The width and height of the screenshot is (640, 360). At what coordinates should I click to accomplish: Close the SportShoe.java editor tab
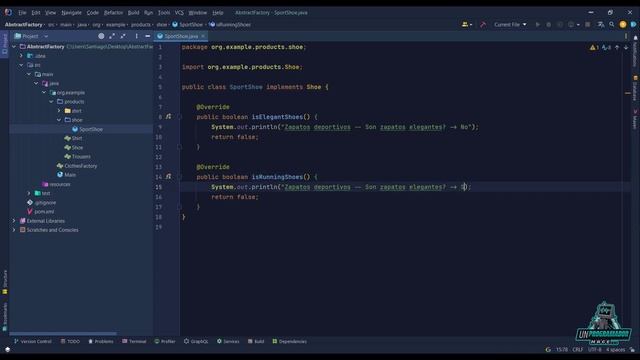point(203,36)
